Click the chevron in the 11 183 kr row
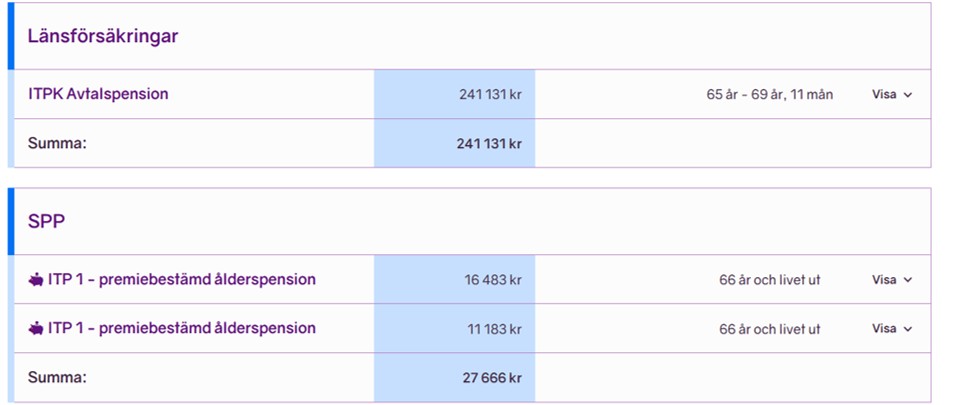958x405 pixels. coord(907,329)
